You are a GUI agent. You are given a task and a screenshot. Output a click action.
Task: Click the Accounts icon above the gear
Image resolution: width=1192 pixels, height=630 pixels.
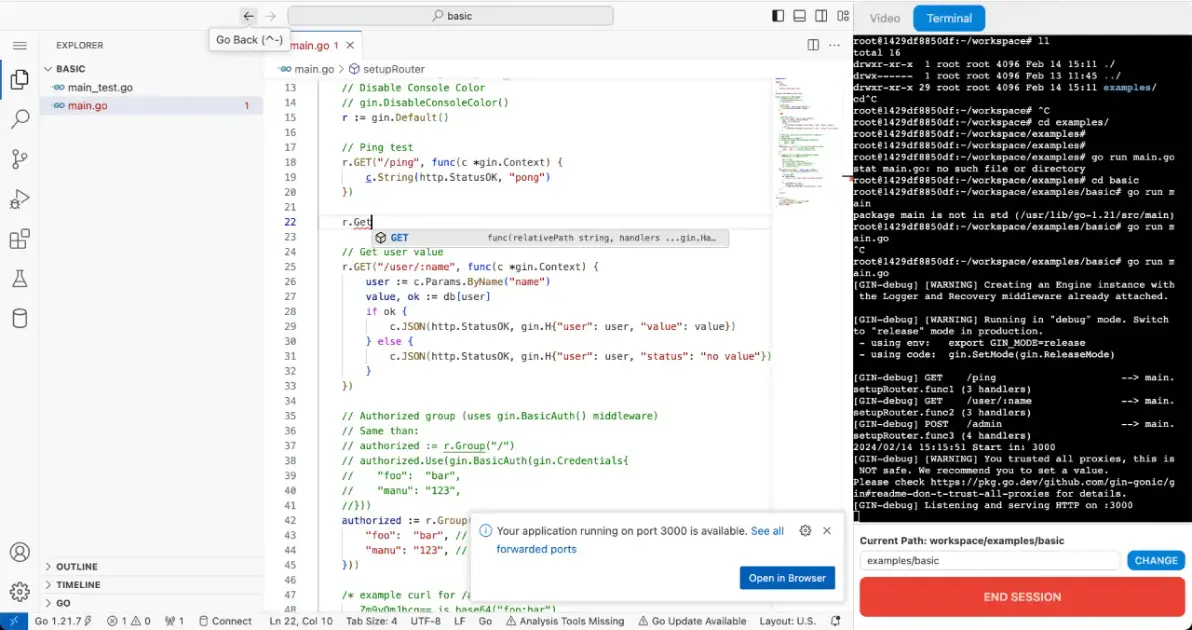click(x=19, y=551)
